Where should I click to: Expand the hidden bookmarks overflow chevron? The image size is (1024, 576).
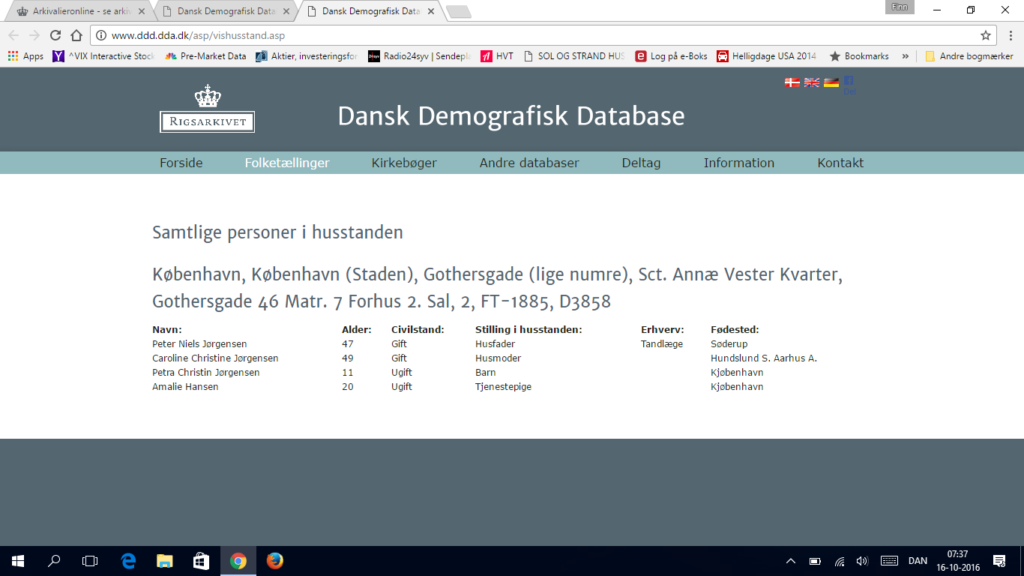click(x=905, y=56)
